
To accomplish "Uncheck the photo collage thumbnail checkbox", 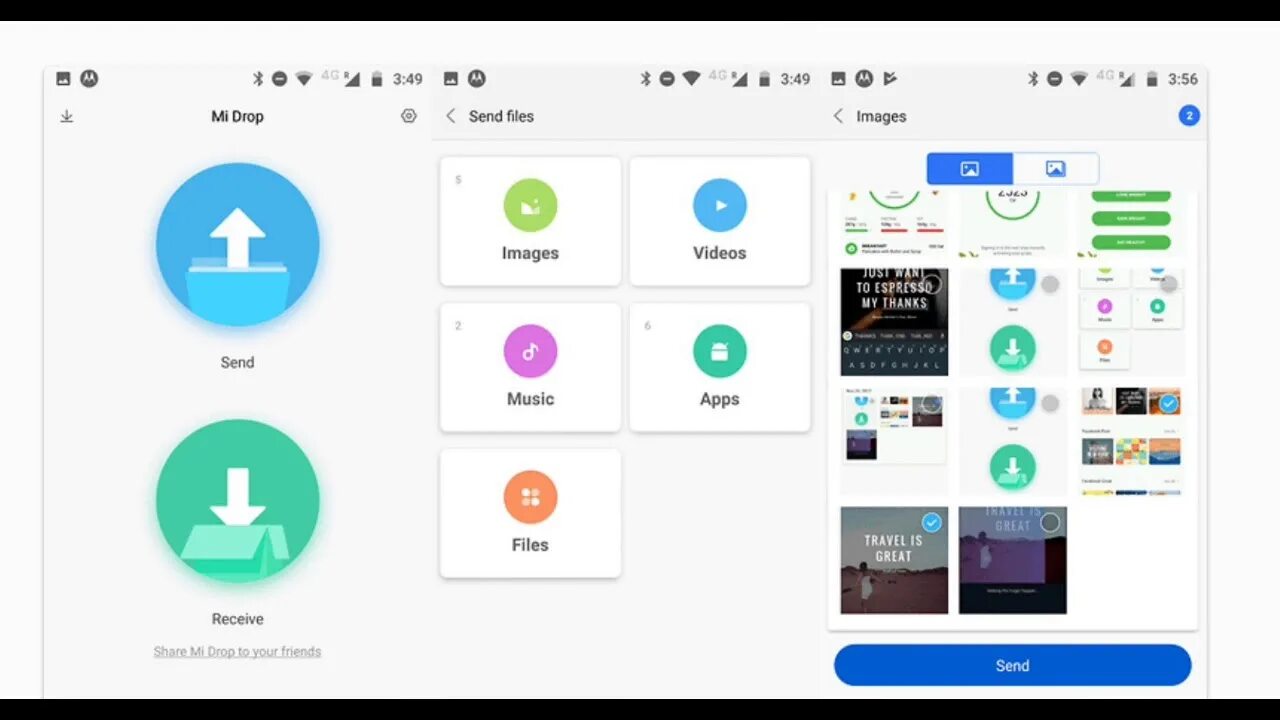I will click(x=1168, y=404).
